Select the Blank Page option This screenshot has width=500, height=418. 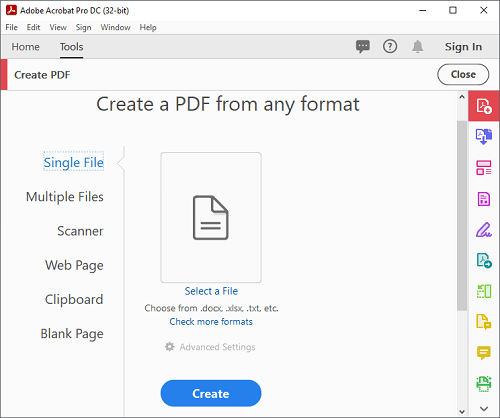(x=72, y=334)
